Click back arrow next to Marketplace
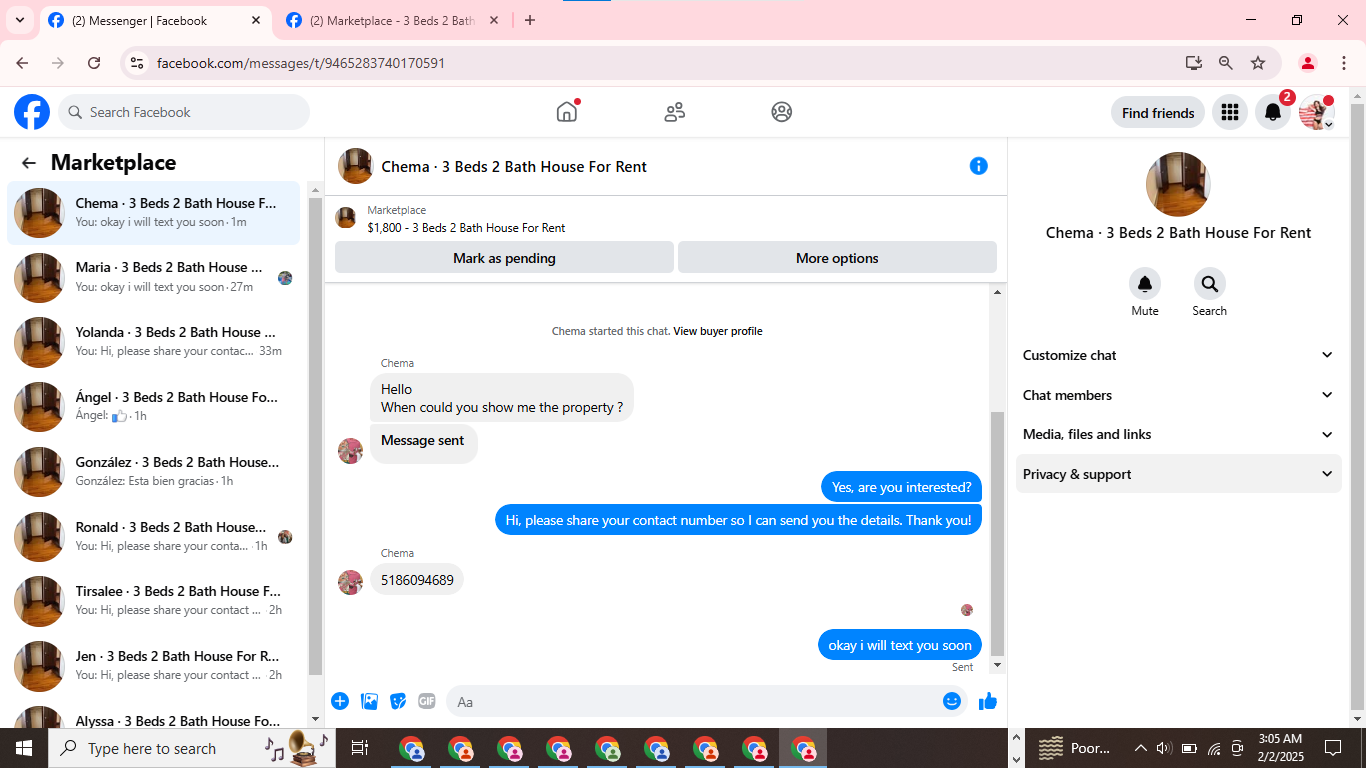 click(x=29, y=163)
